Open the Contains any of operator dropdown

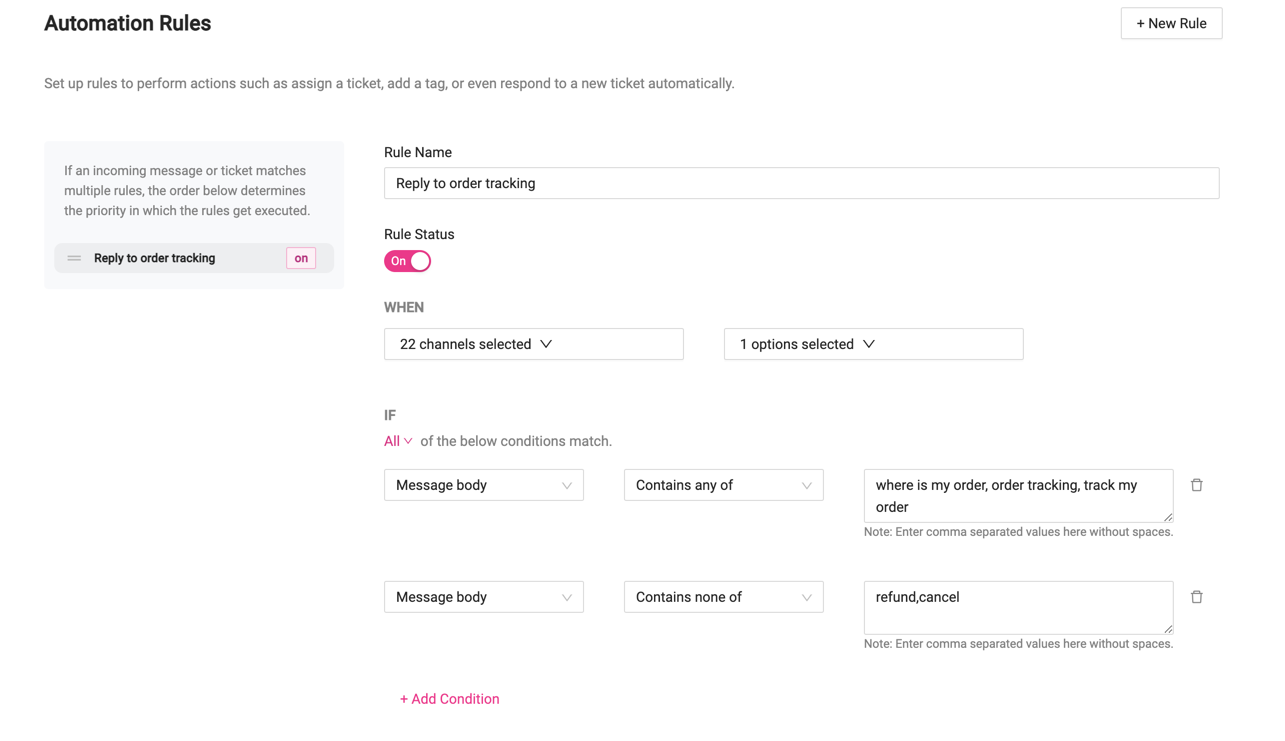pyautogui.click(x=722, y=485)
